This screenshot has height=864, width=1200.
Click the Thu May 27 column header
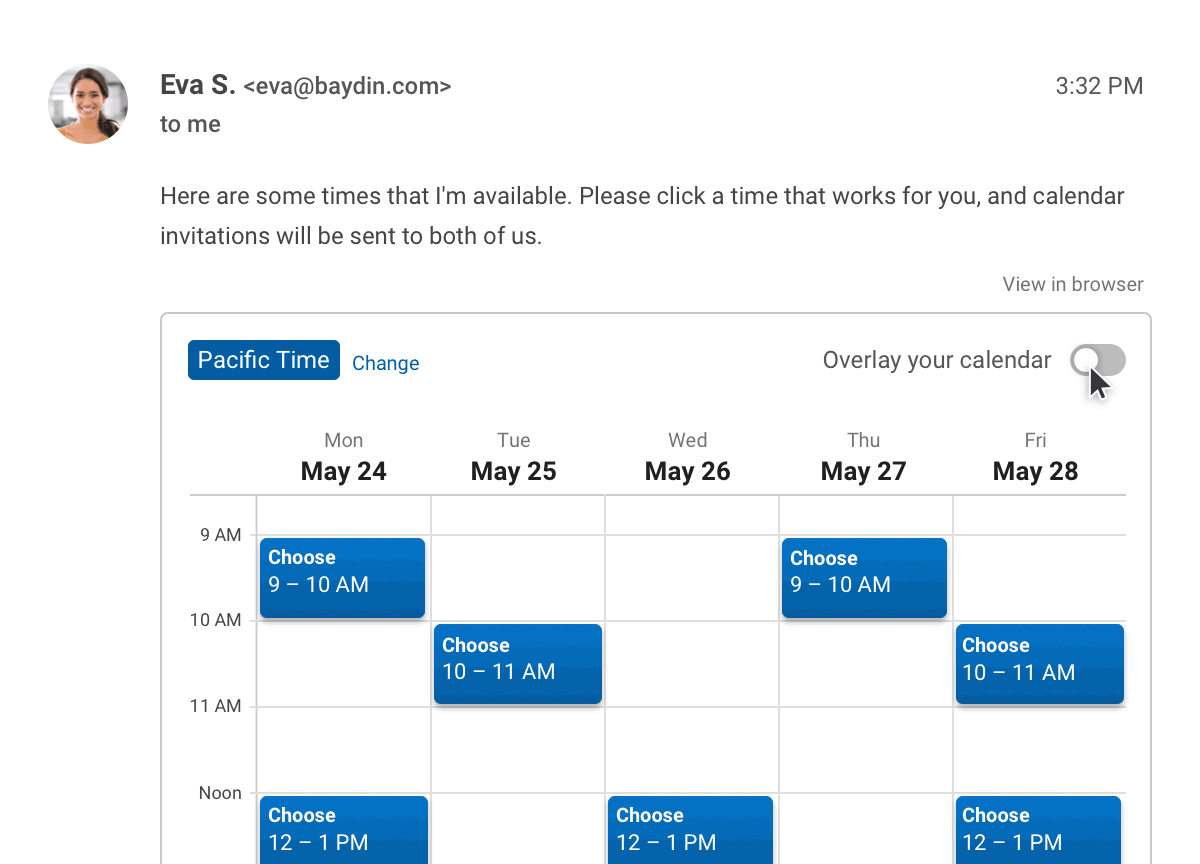tap(864, 458)
